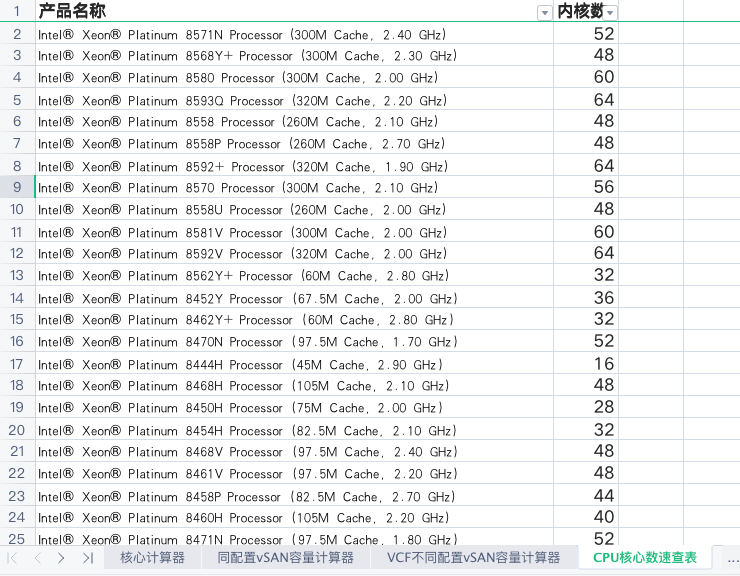Select the Platinum 8458P Processor cell

tap(294, 496)
